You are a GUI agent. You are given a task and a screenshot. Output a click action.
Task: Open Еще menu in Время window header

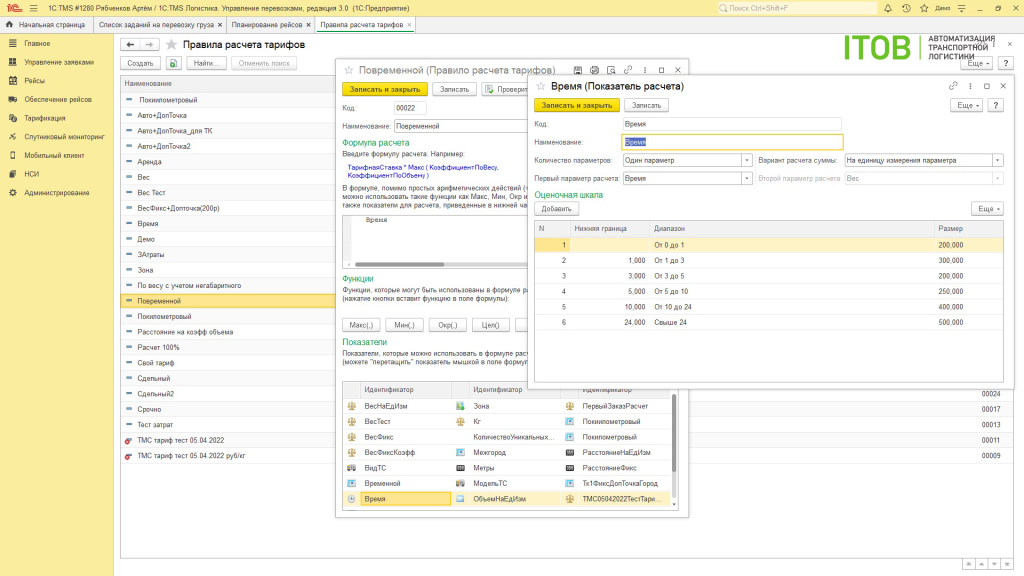pyautogui.click(x=967, y=105)
